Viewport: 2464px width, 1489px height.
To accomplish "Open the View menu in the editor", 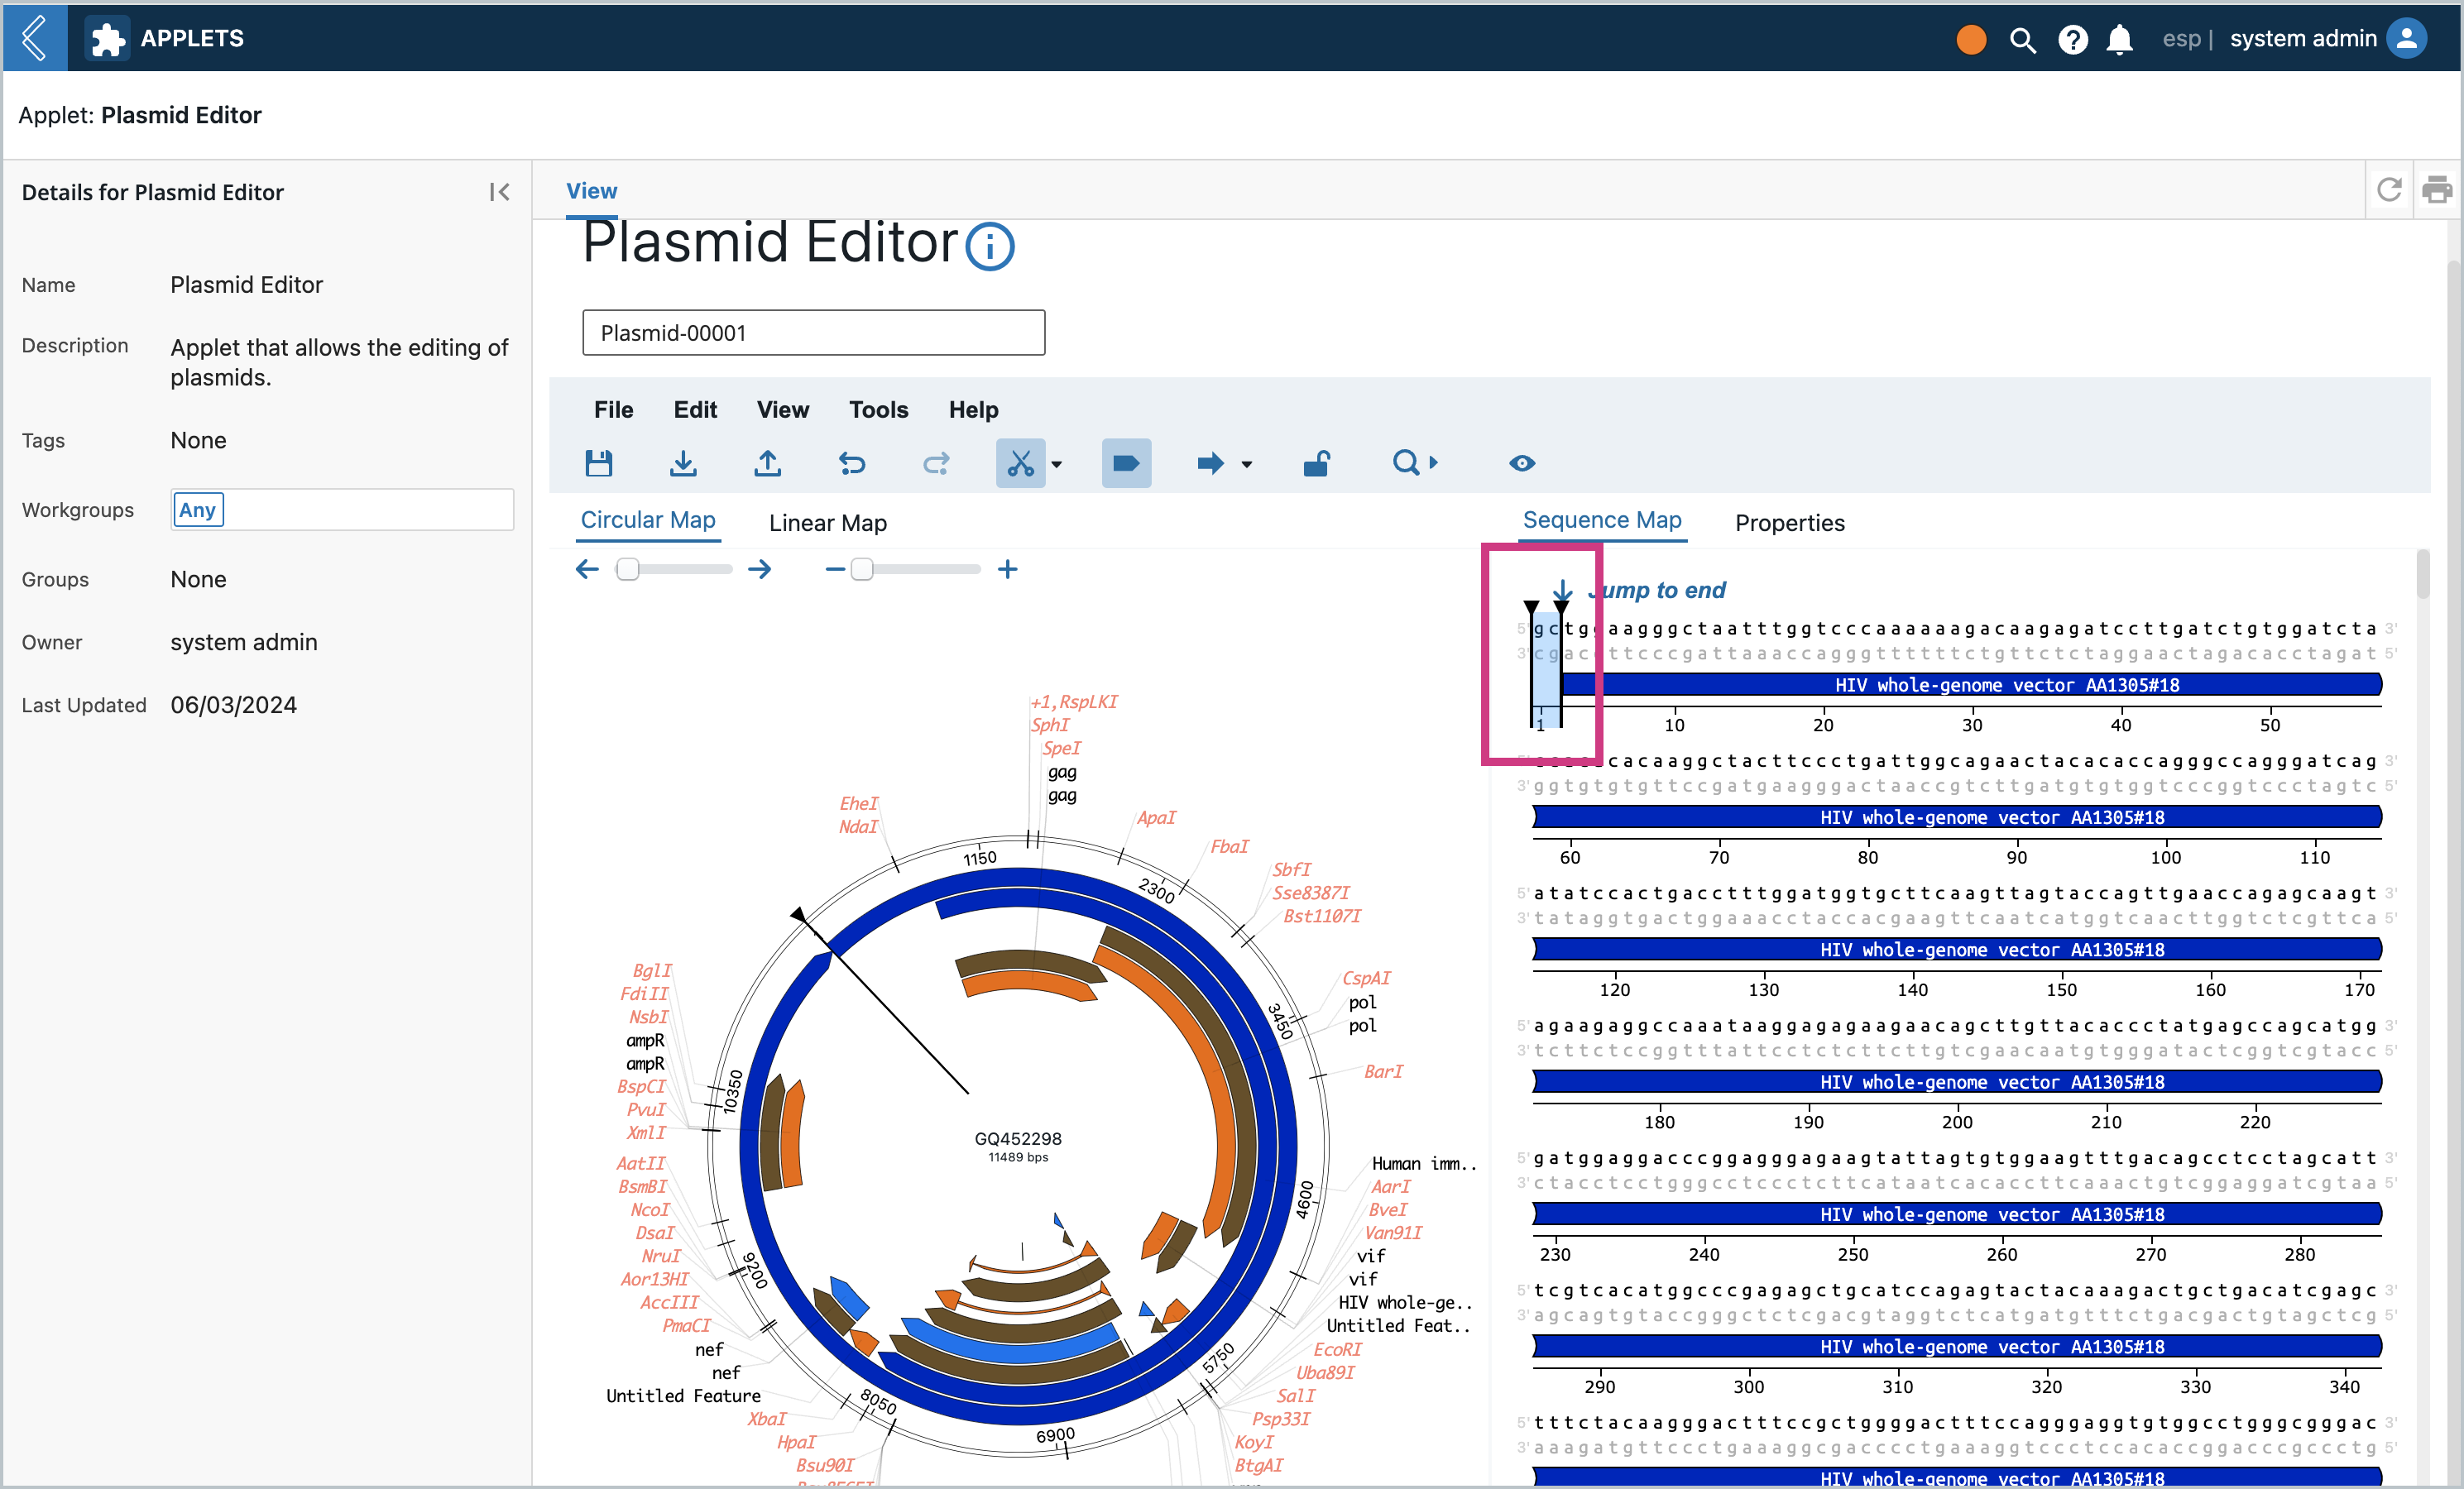I will pos(782,409).
